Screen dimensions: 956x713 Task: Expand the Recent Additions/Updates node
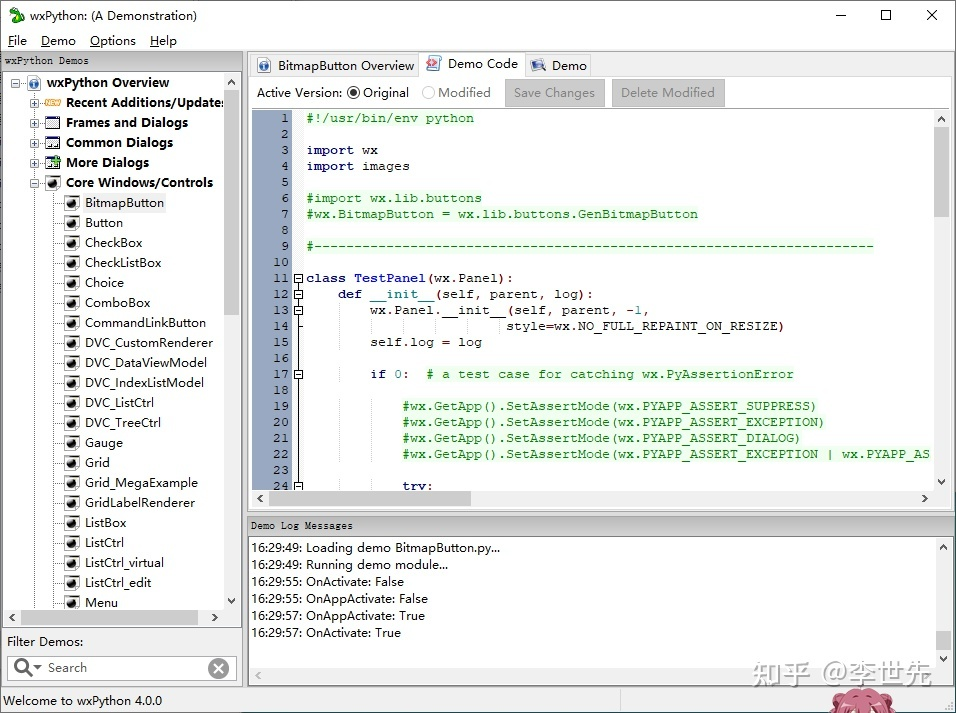(x=34, y=103)
